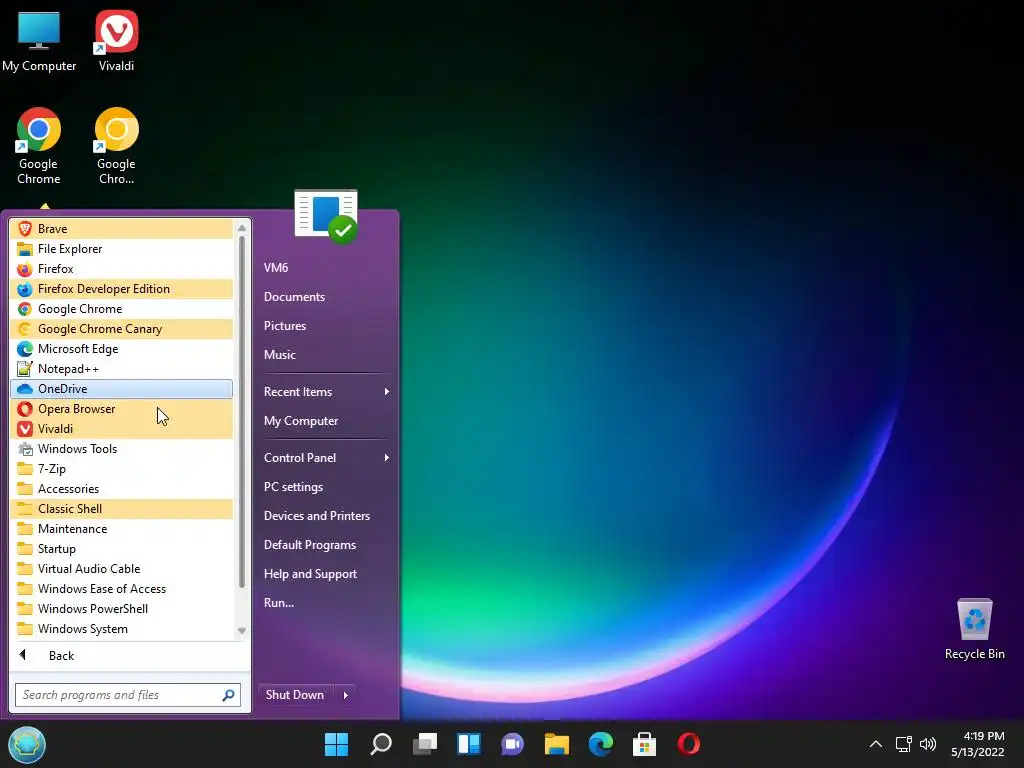
Task: Open File Explorer from the taskbar
Action: (556, 744)
